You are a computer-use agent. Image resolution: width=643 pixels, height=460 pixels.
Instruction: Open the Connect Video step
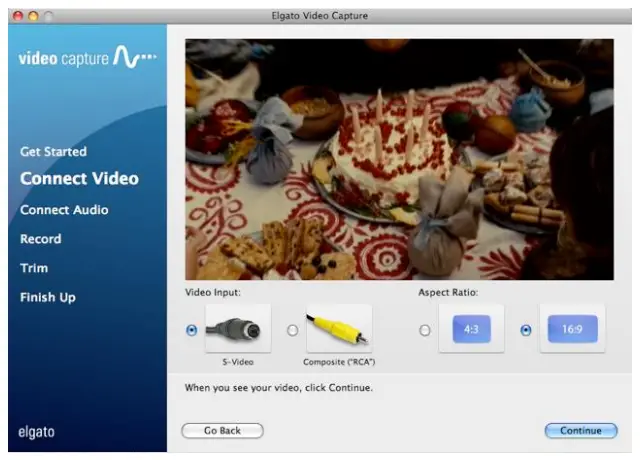80,178
